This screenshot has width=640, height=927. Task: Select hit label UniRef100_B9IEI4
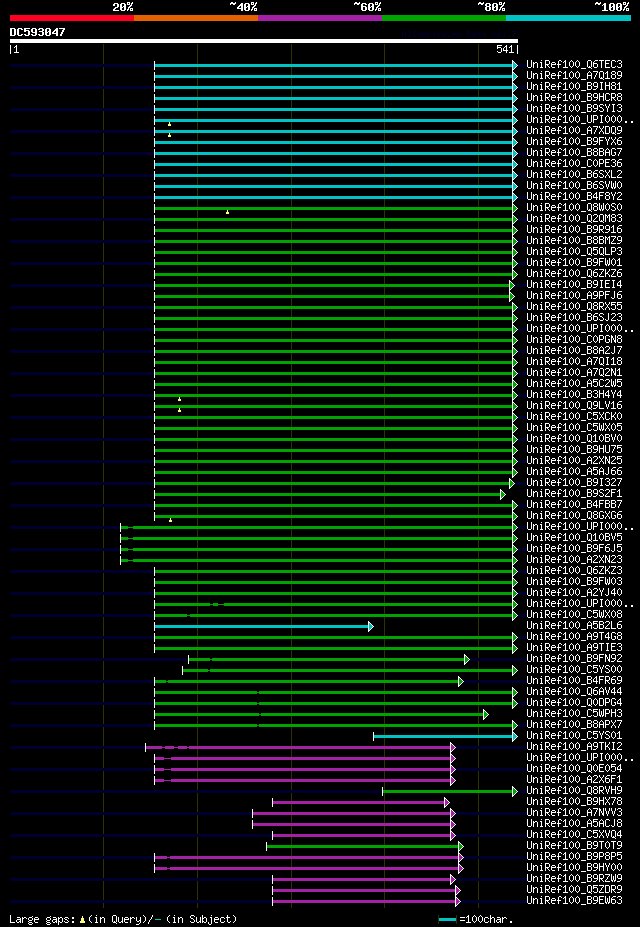(x=574, y=285)
